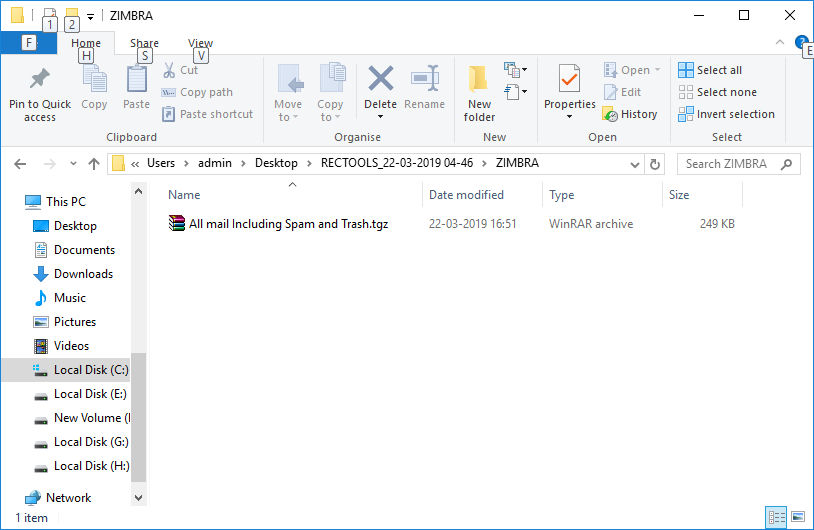Open Pictures in navigation pane

click(x=75, y=322)
